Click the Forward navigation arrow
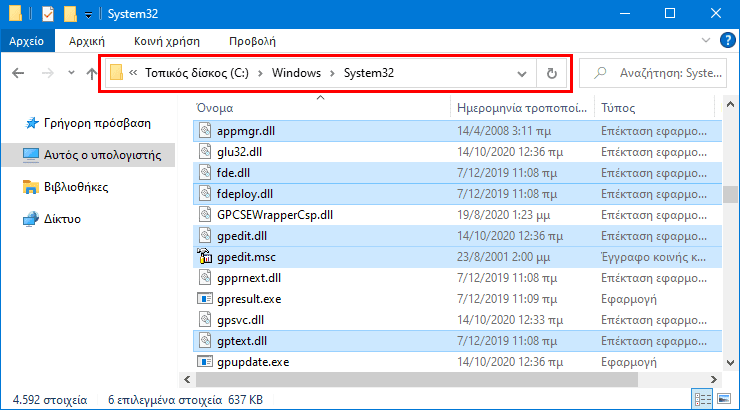The image size is (740, 410). 47,73
